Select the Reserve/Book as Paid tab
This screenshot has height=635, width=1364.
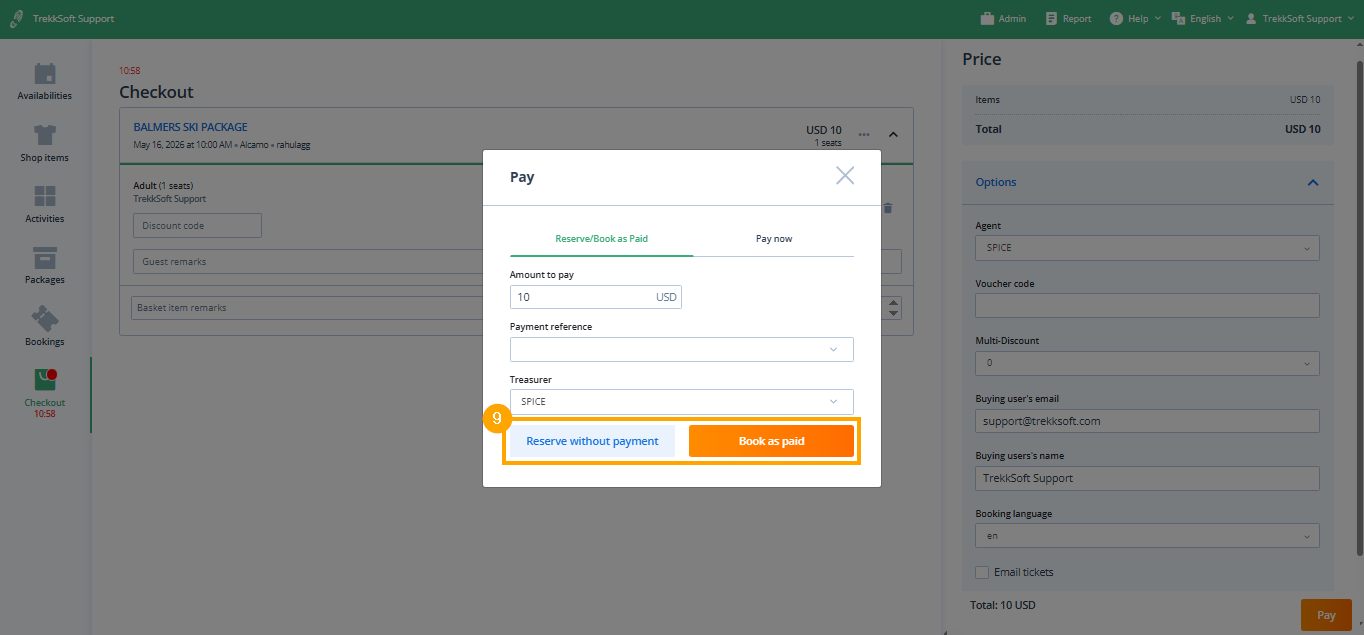[601, 239]
